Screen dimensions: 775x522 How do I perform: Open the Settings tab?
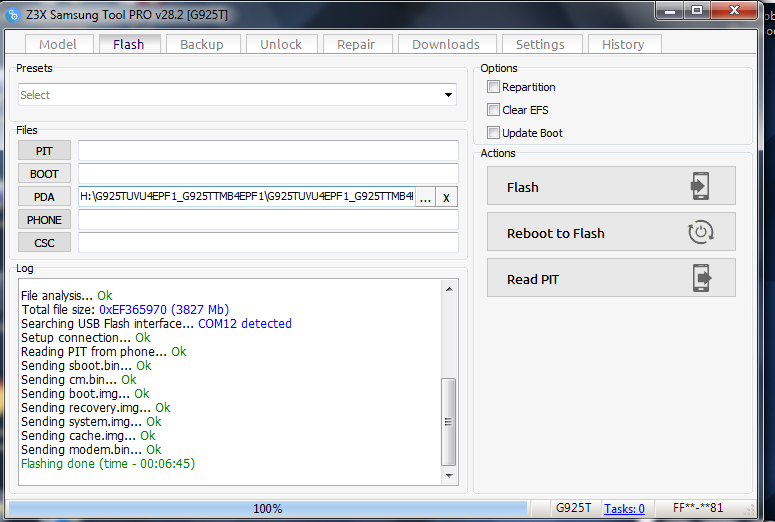542,44
